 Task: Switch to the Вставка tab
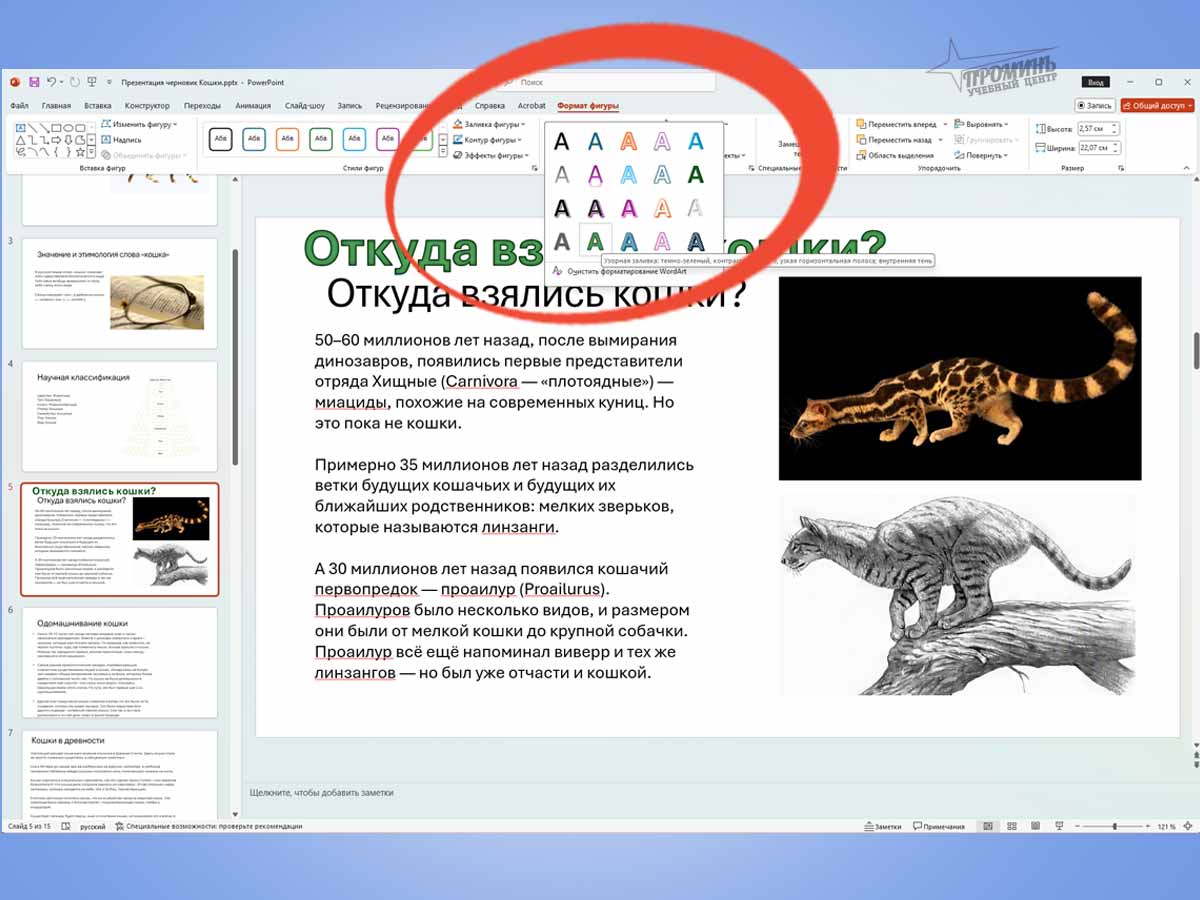point(98,106)
